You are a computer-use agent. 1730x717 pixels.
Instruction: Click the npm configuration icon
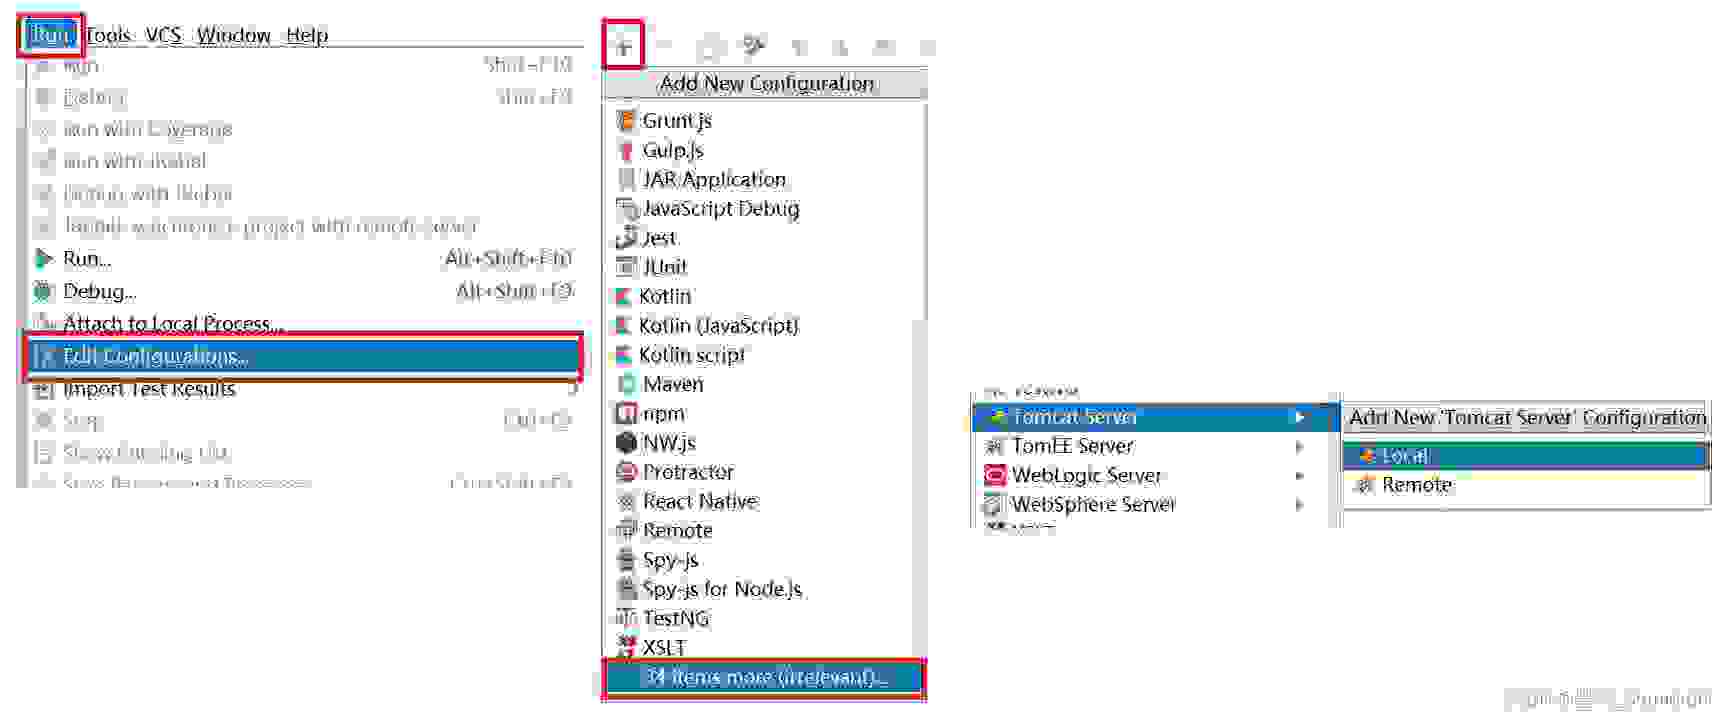tap(626, 413)
